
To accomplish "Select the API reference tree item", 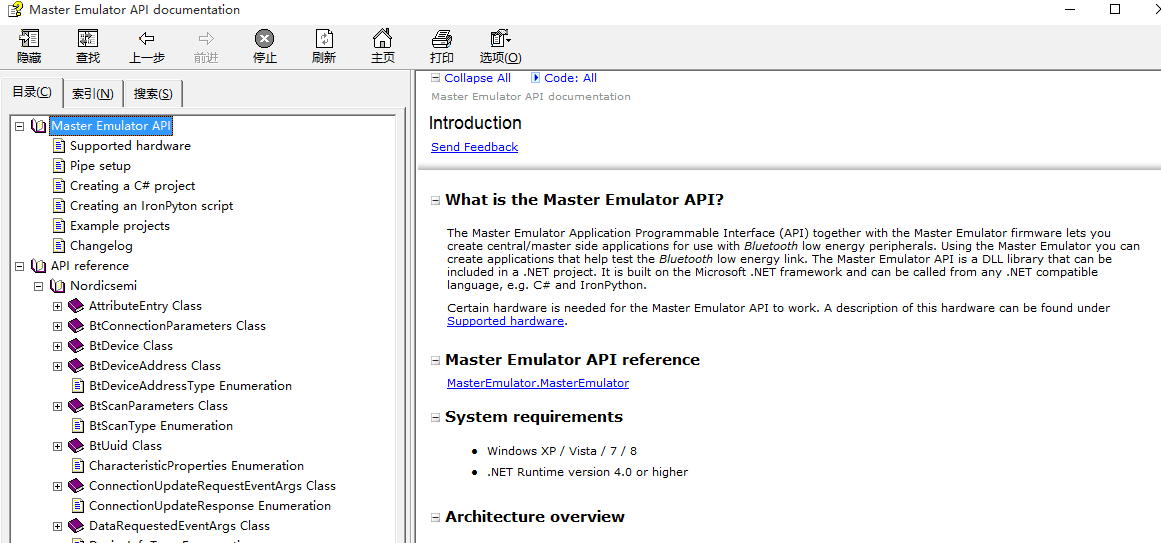I will [x=90, y=266].
